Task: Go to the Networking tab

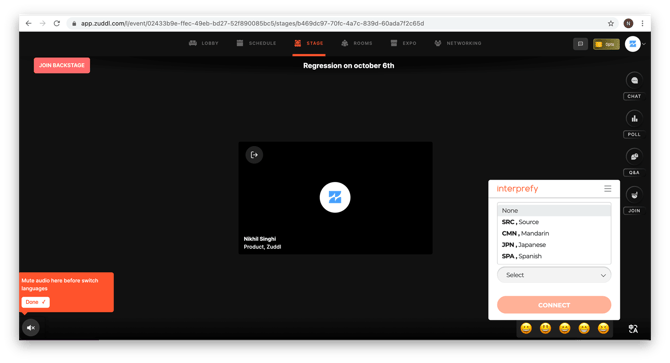Action: click(458, 43)
